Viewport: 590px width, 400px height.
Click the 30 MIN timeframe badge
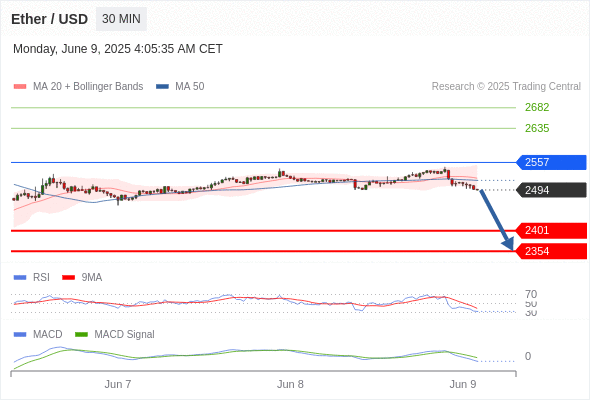click(x=121, y=19)
